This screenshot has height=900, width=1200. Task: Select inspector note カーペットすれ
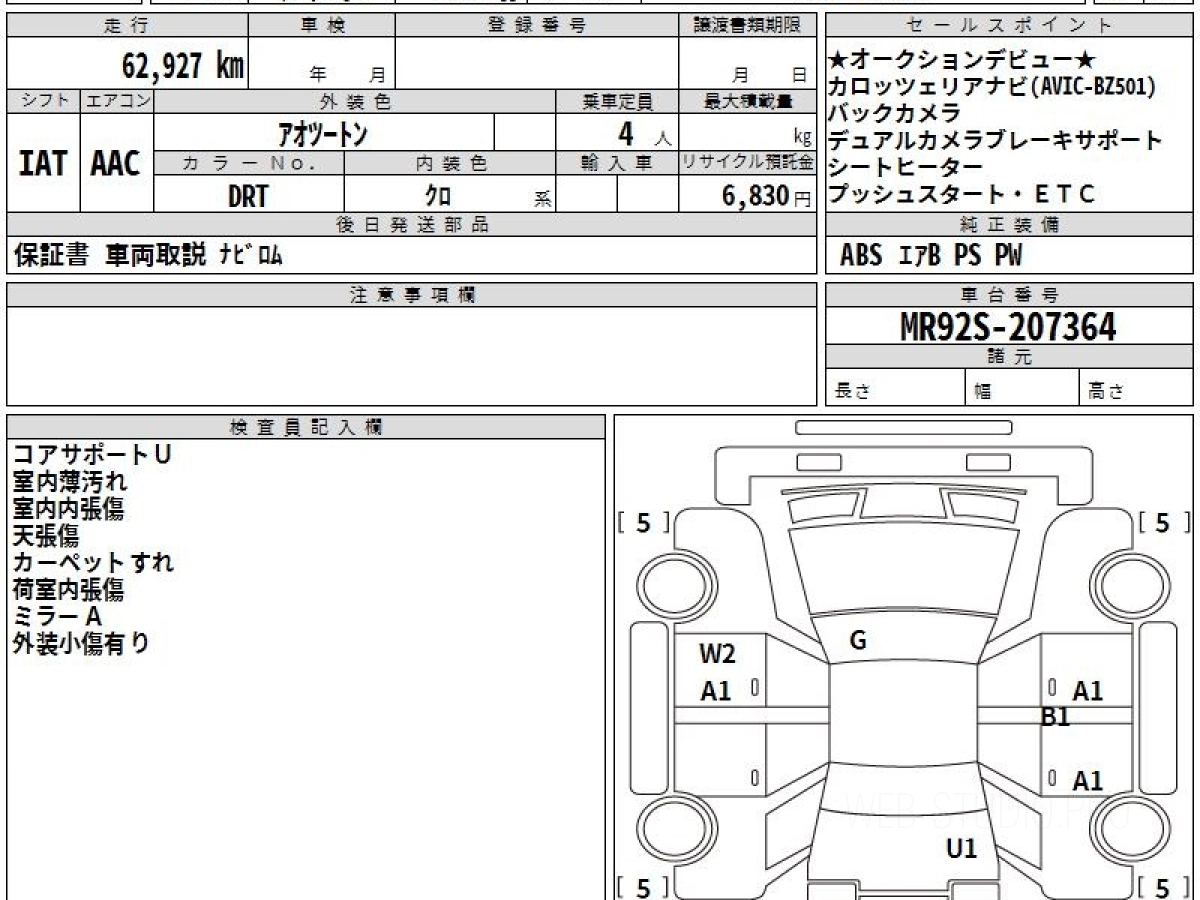pos(93,563)
